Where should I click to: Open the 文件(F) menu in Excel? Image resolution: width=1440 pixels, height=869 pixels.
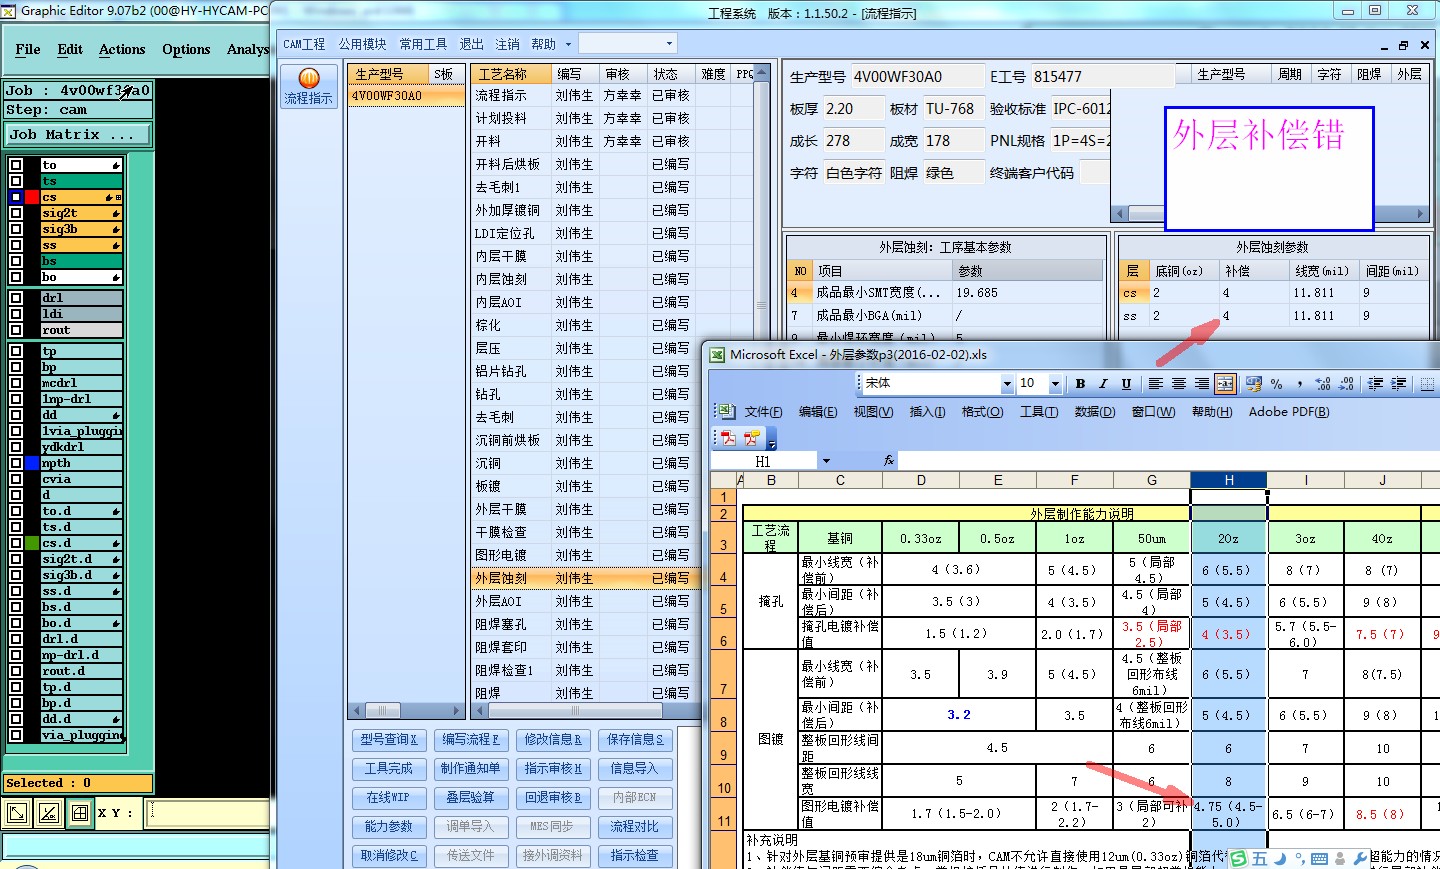(763, 412)
